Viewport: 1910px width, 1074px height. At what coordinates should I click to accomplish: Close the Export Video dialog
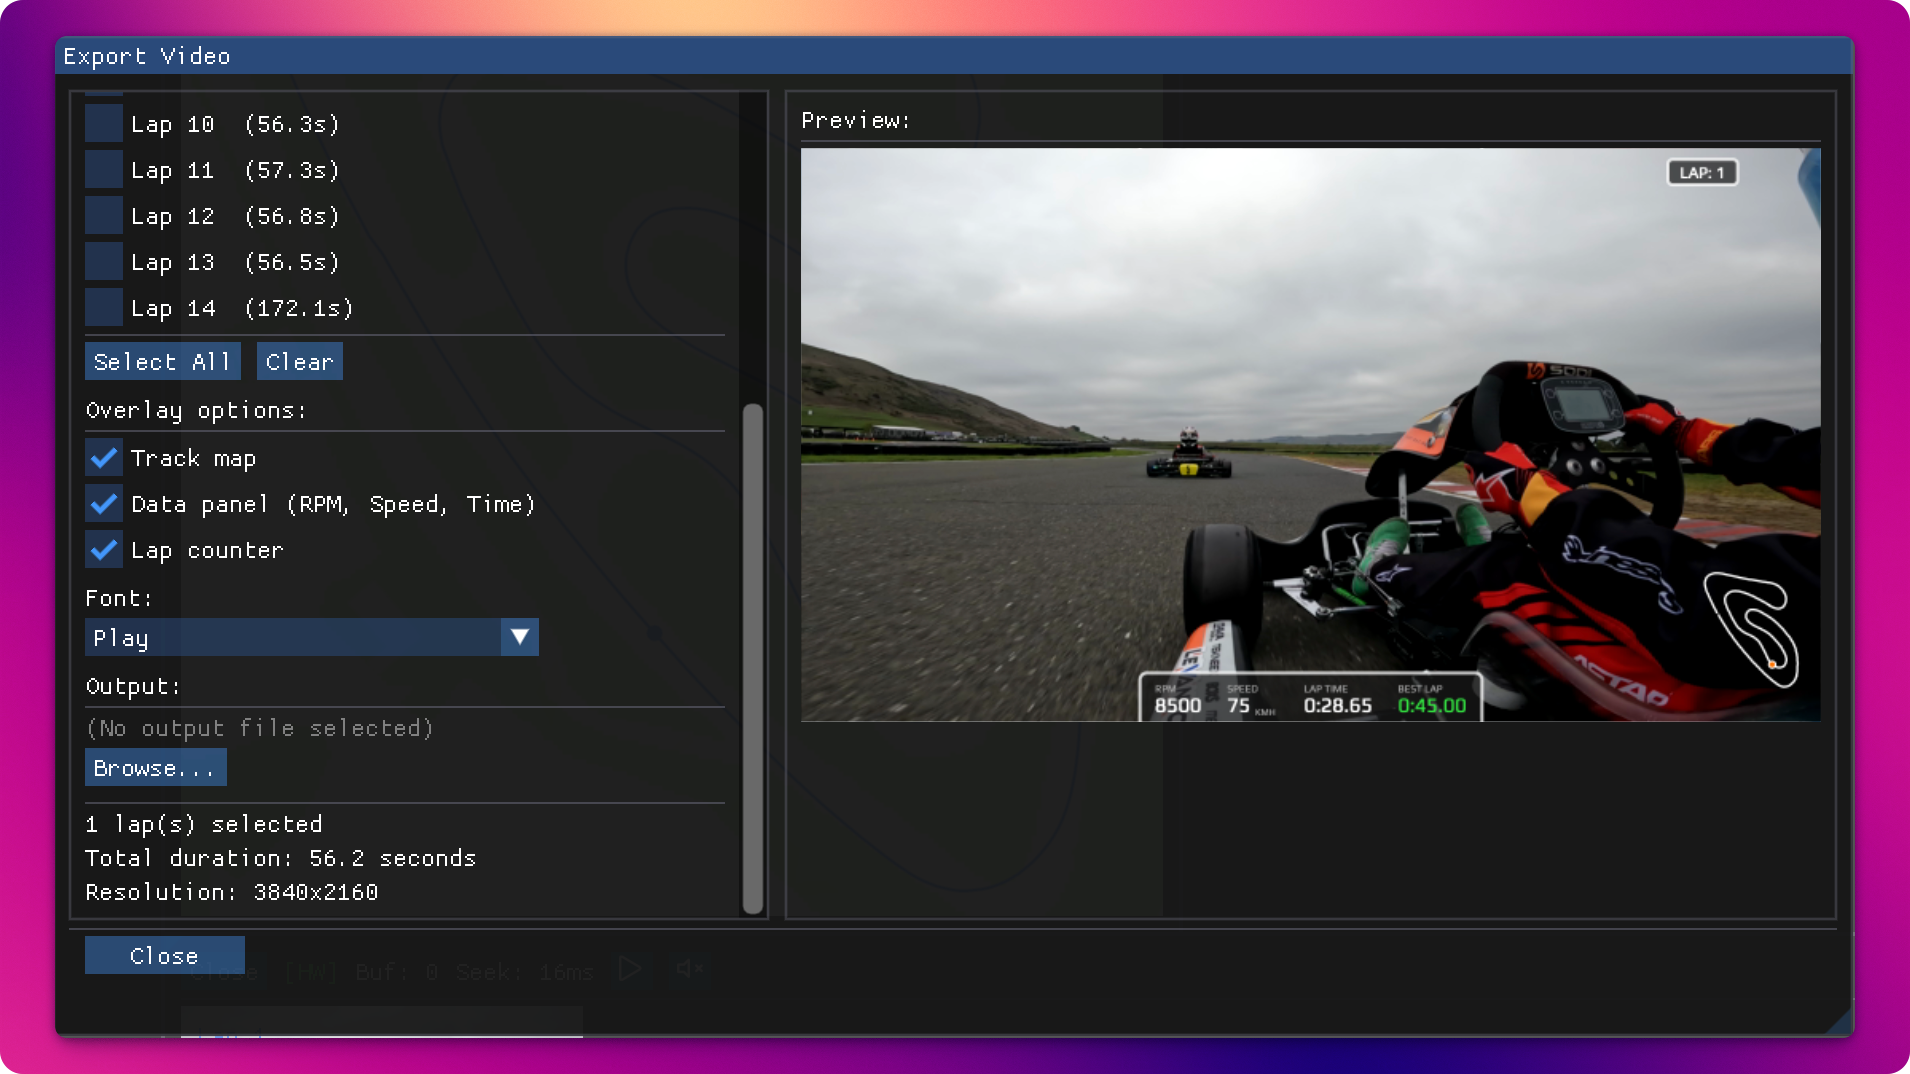coord(164,955)
